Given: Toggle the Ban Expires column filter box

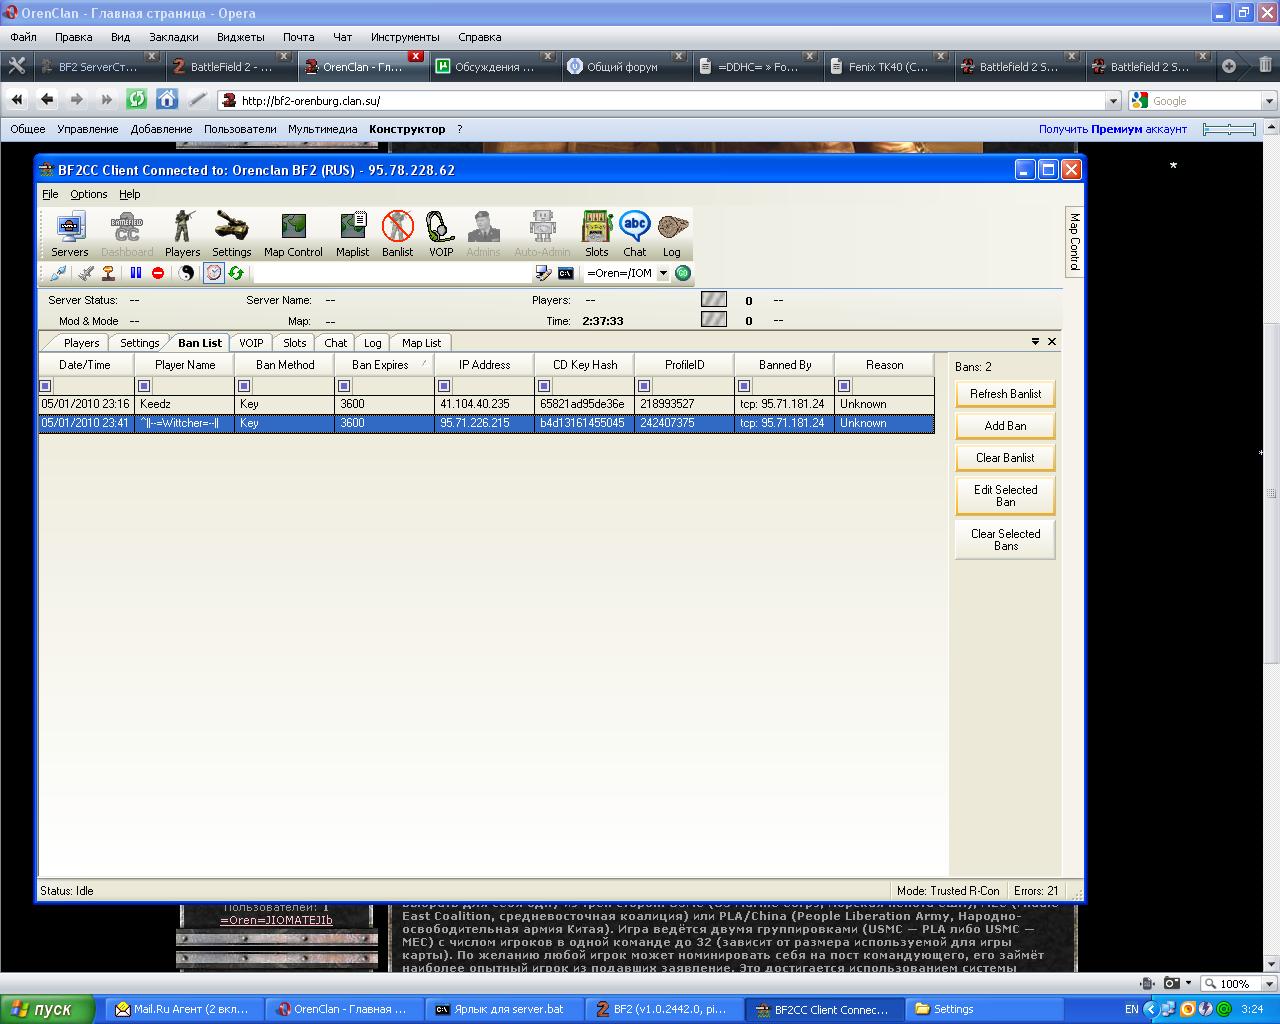Looking at the screenshot, I should [344, 386].
